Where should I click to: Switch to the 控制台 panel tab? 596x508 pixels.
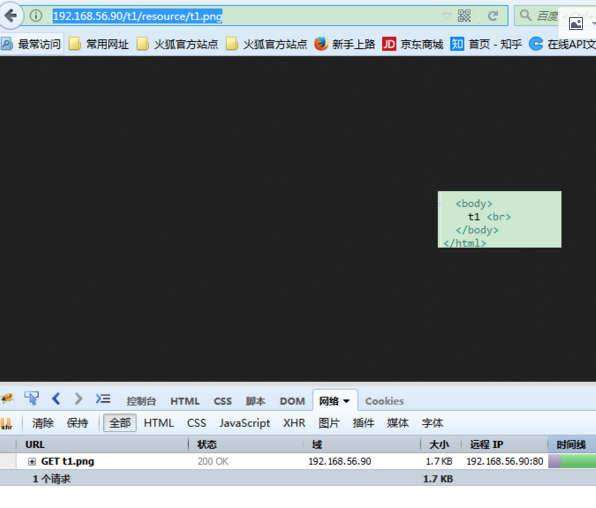(x=141, y=401)
